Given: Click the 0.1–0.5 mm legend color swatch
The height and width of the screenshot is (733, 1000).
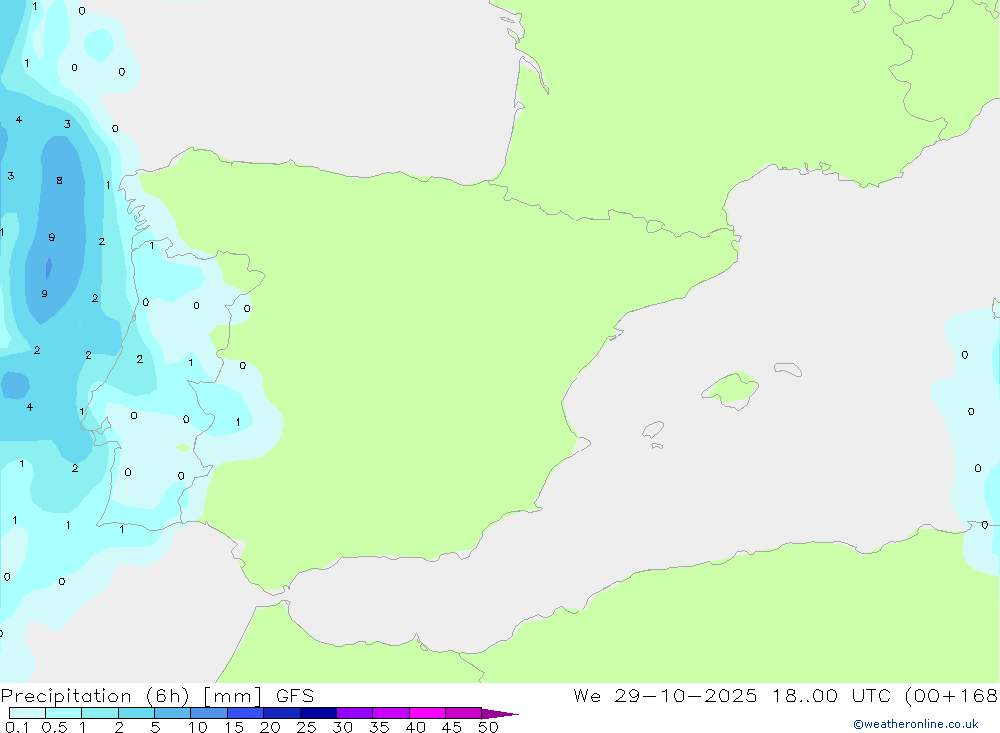Looking at the screenshot, I should 27,713.
